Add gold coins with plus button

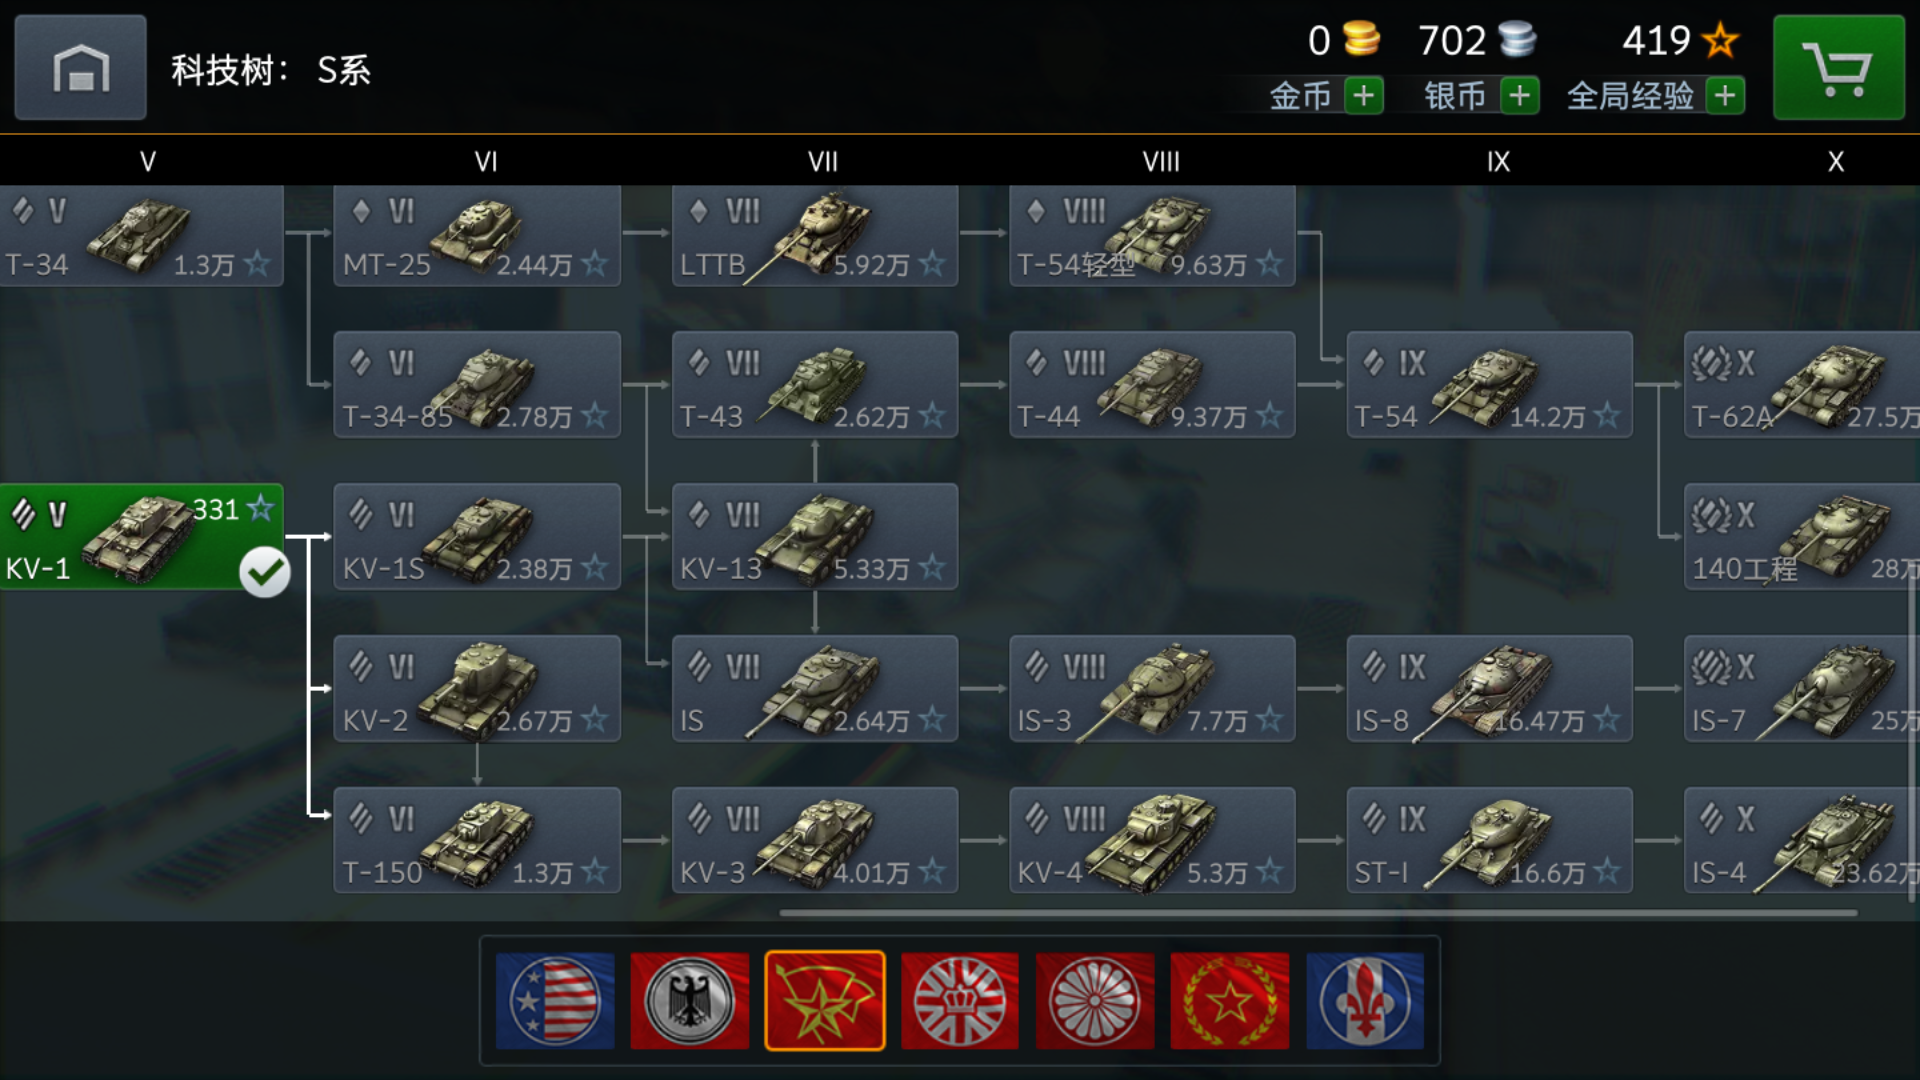click(x=1363, y=96)
